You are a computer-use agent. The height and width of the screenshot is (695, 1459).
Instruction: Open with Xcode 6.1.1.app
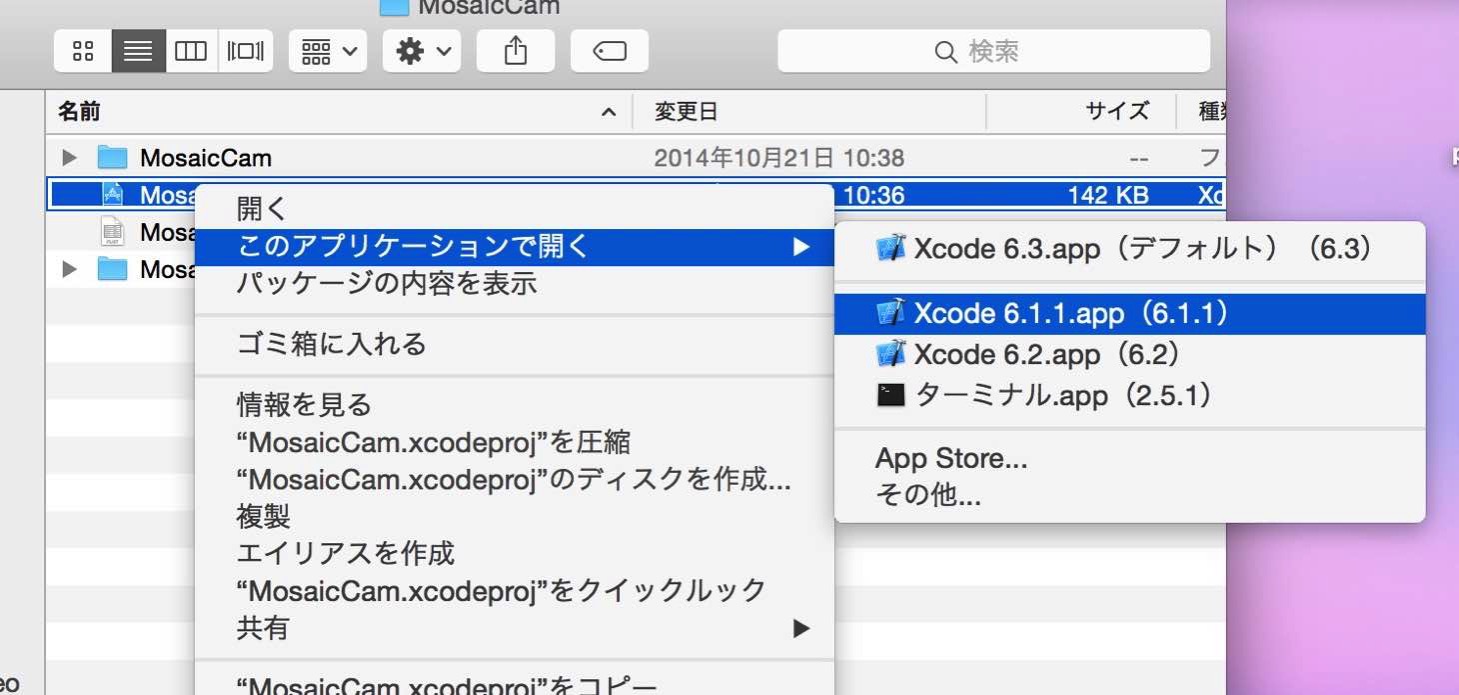tap(1130, 313)
